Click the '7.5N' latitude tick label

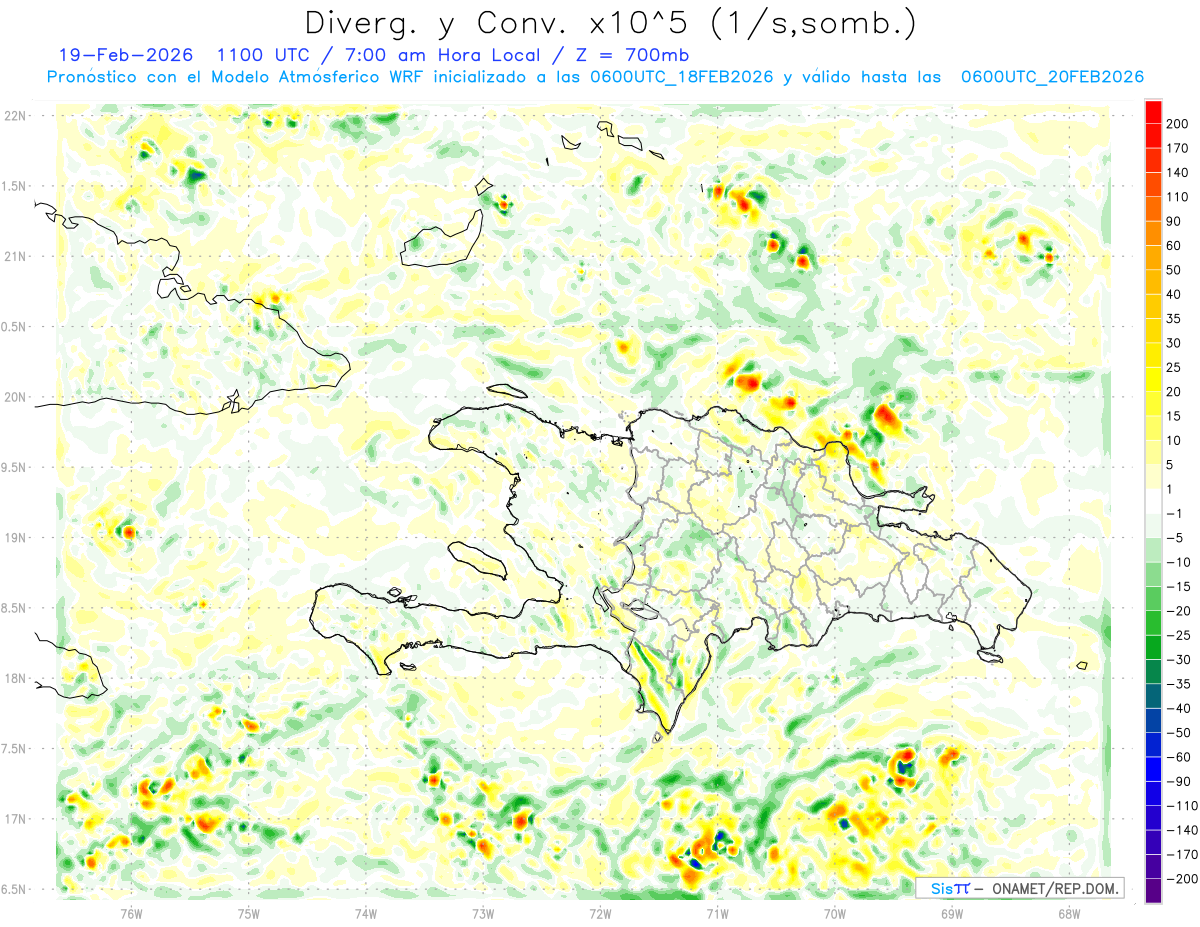(15, 748)
